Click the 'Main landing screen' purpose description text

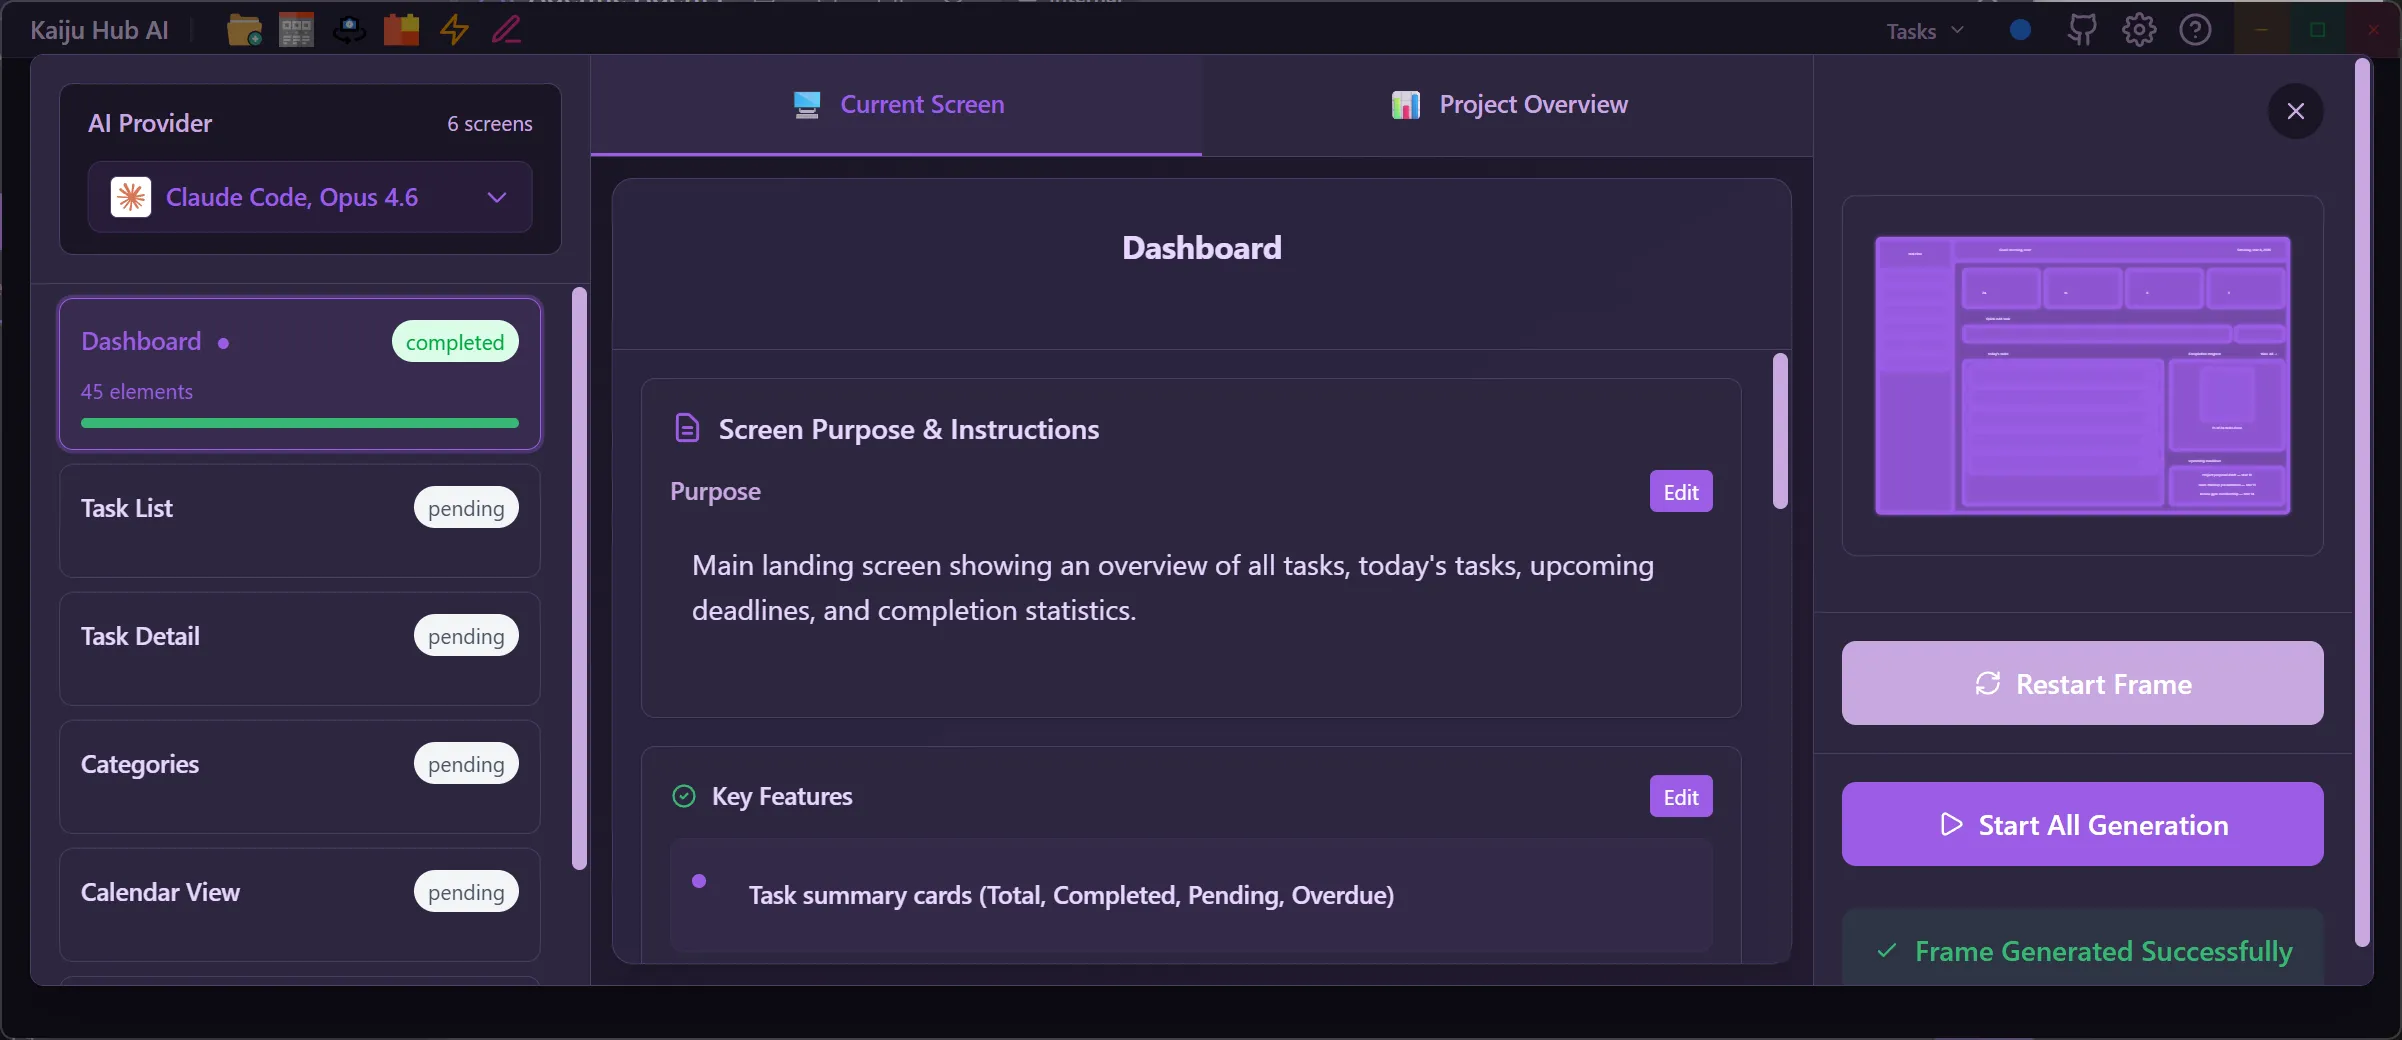click(x=1172, y=588)
